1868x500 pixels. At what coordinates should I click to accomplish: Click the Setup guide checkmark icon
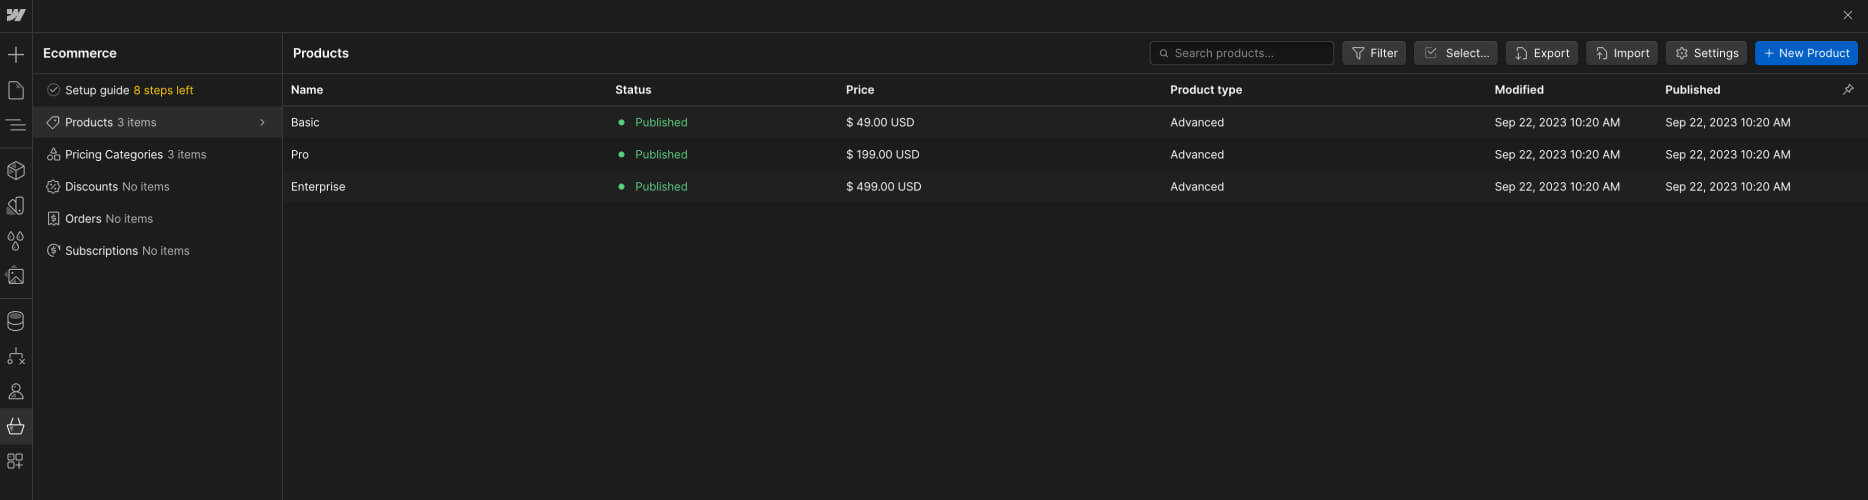point(54,90)
